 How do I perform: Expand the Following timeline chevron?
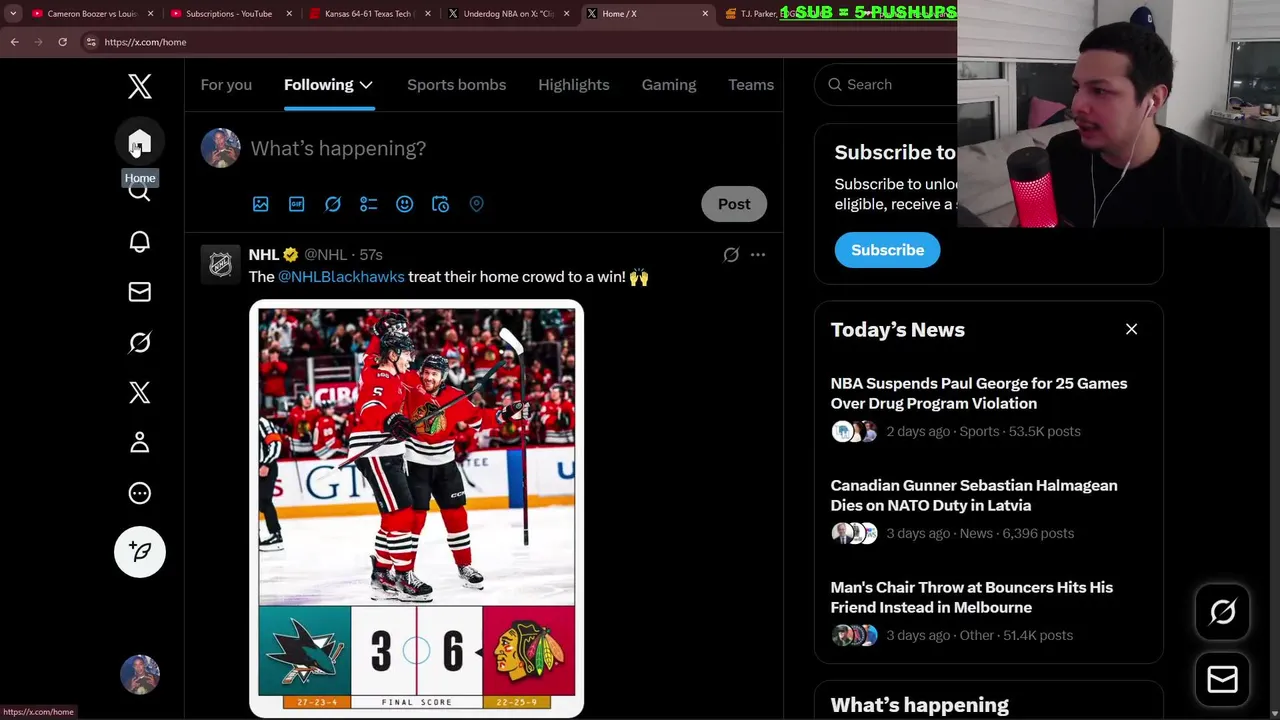(x=366, y=85)
